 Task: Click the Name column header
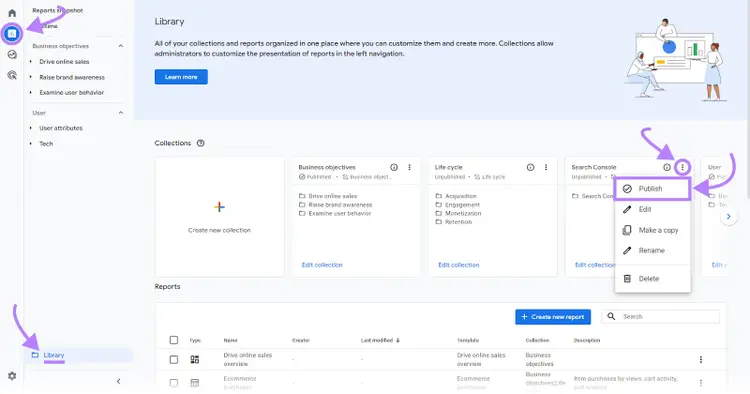(x=231, y=340)
